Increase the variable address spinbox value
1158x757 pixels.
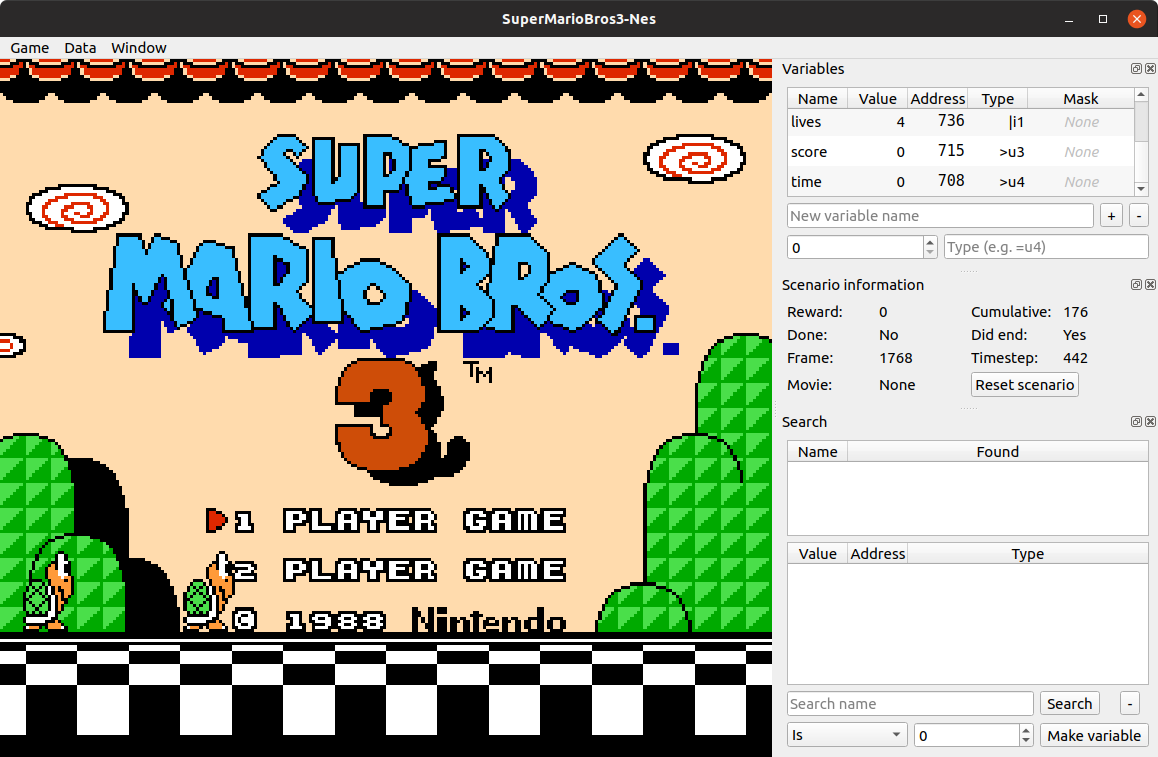pos(930,242)
